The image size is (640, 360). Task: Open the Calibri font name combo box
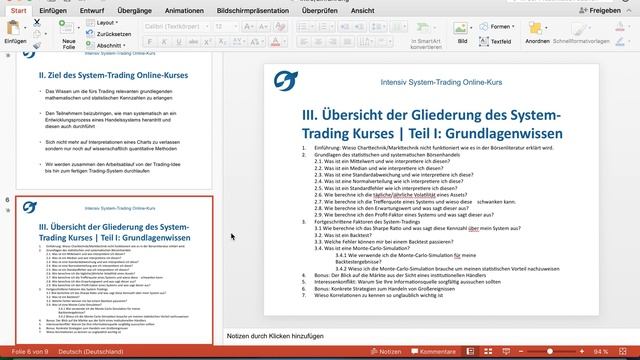pos(176,27)
